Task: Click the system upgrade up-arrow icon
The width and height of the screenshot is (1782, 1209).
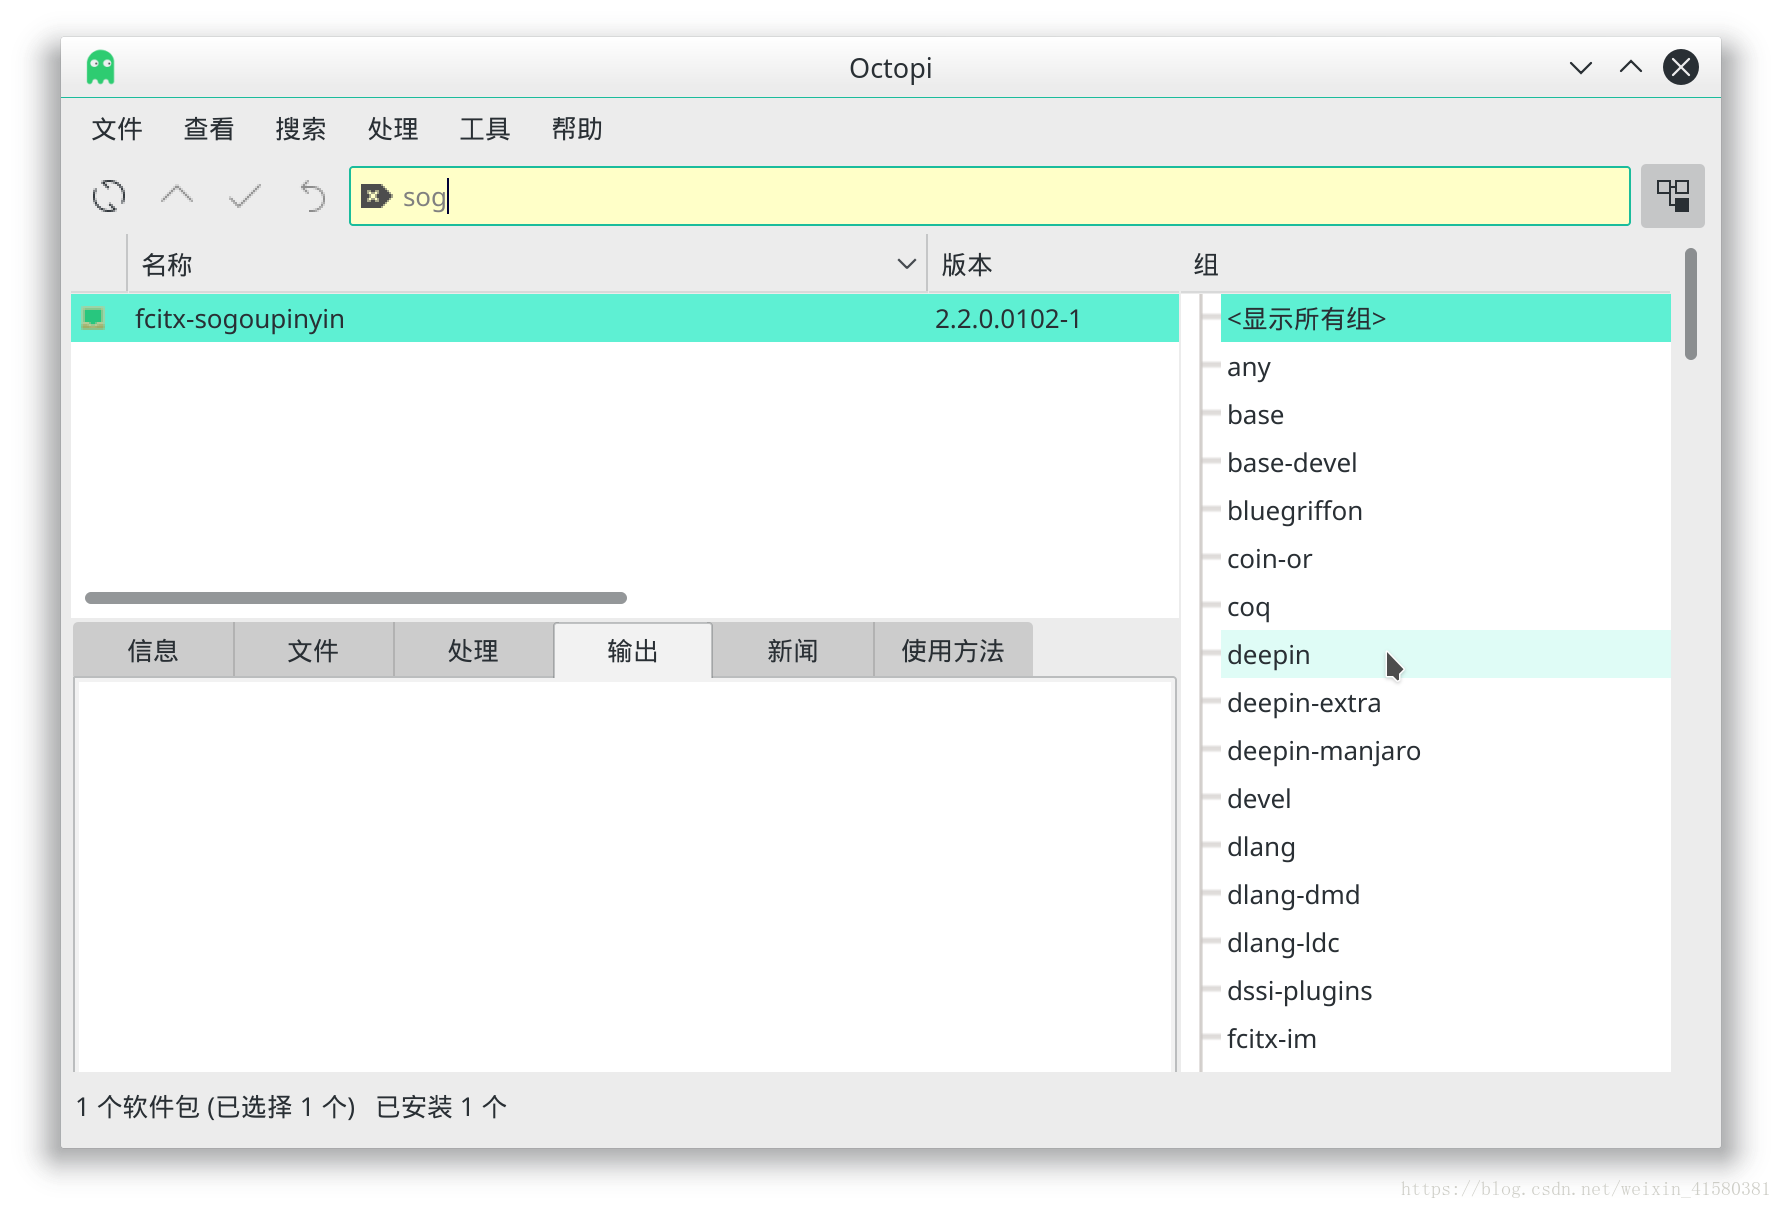Action: (x=177, y=196)
